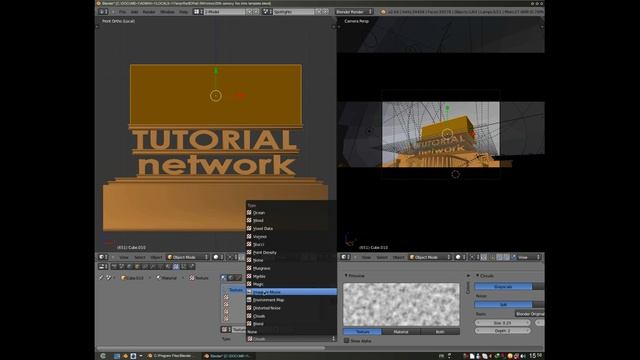Viewport: 640px width, 360px height.
Task: Set preview to Material
Action: tap(401, 331)
